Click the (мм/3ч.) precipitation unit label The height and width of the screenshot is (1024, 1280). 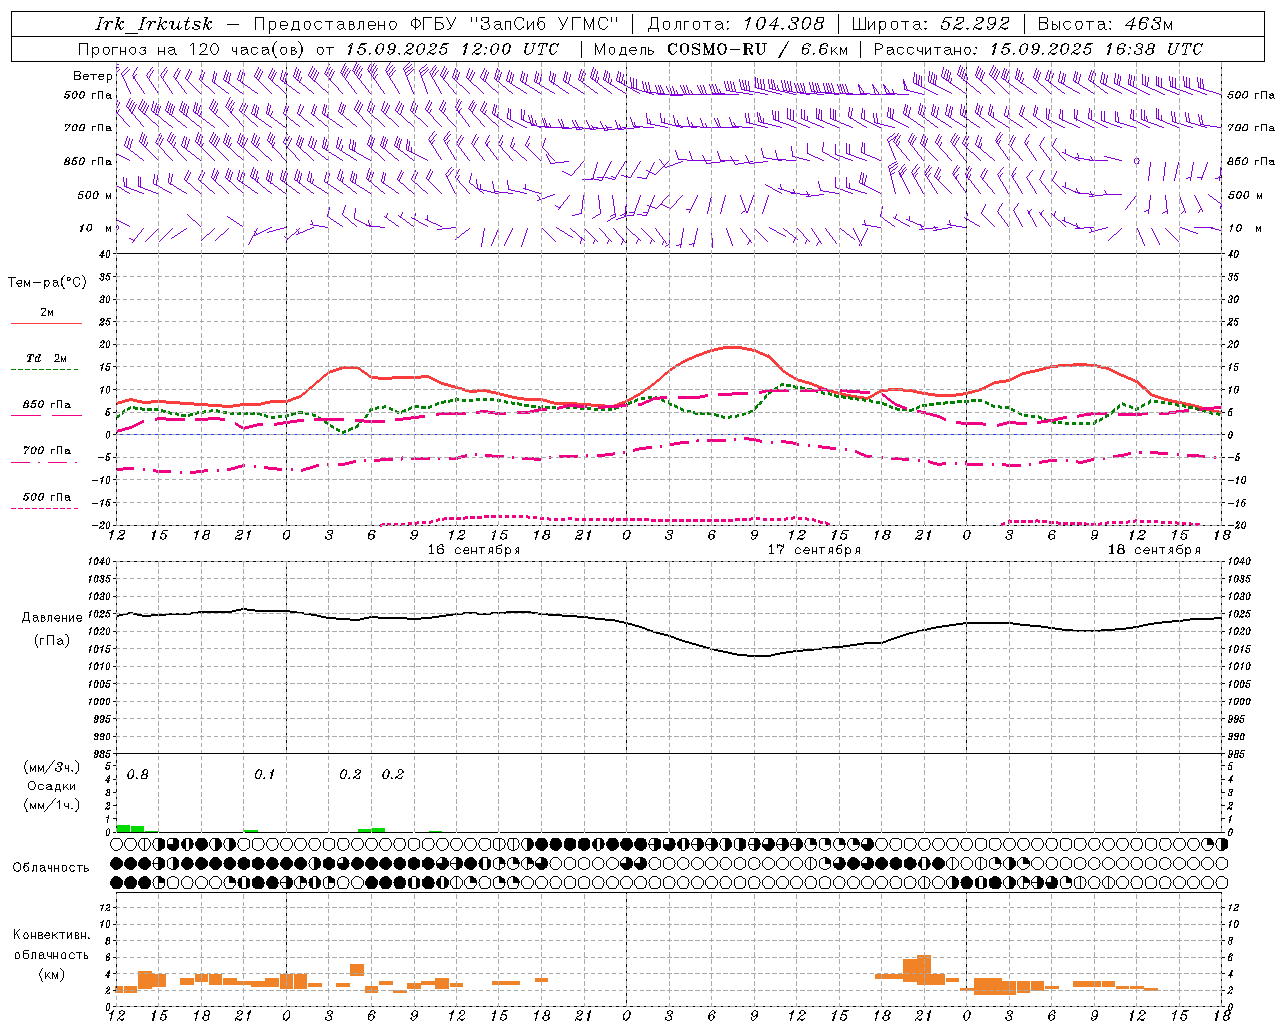click(x=51, y=767)
